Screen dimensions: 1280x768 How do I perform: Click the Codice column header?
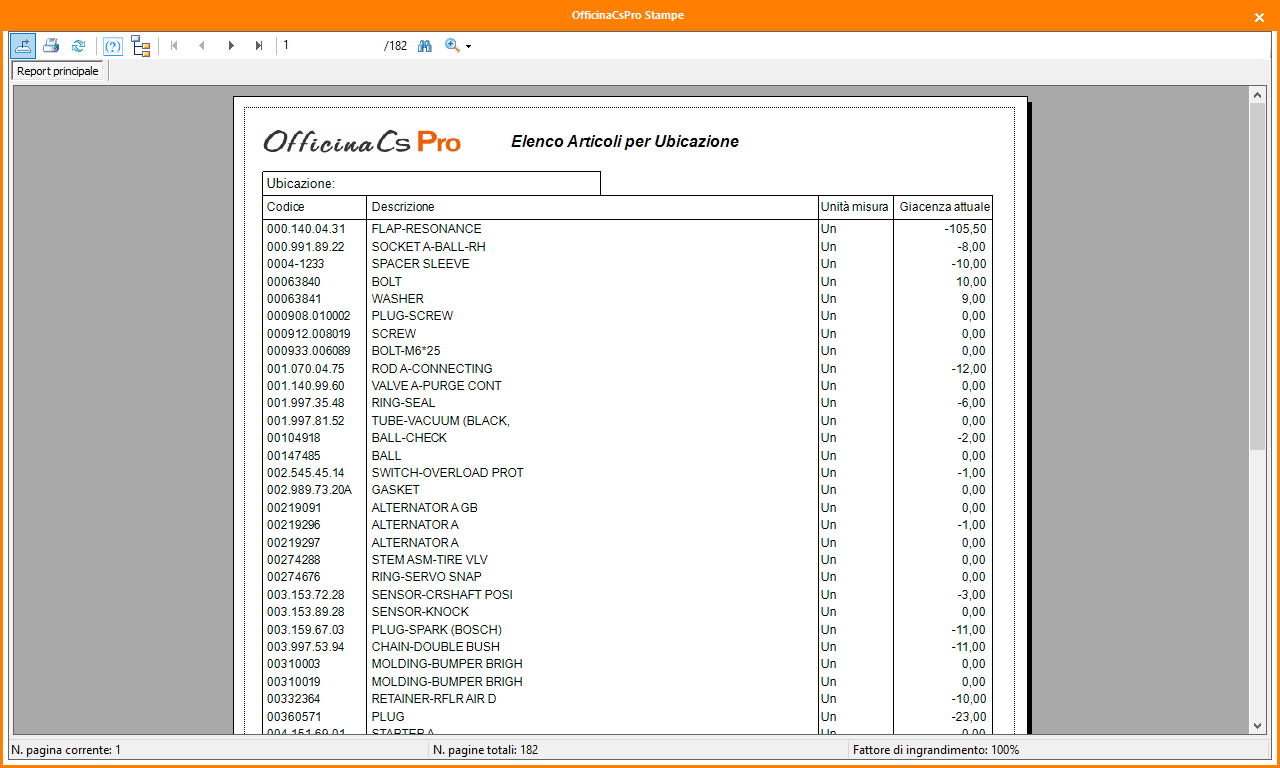[286, 207]
